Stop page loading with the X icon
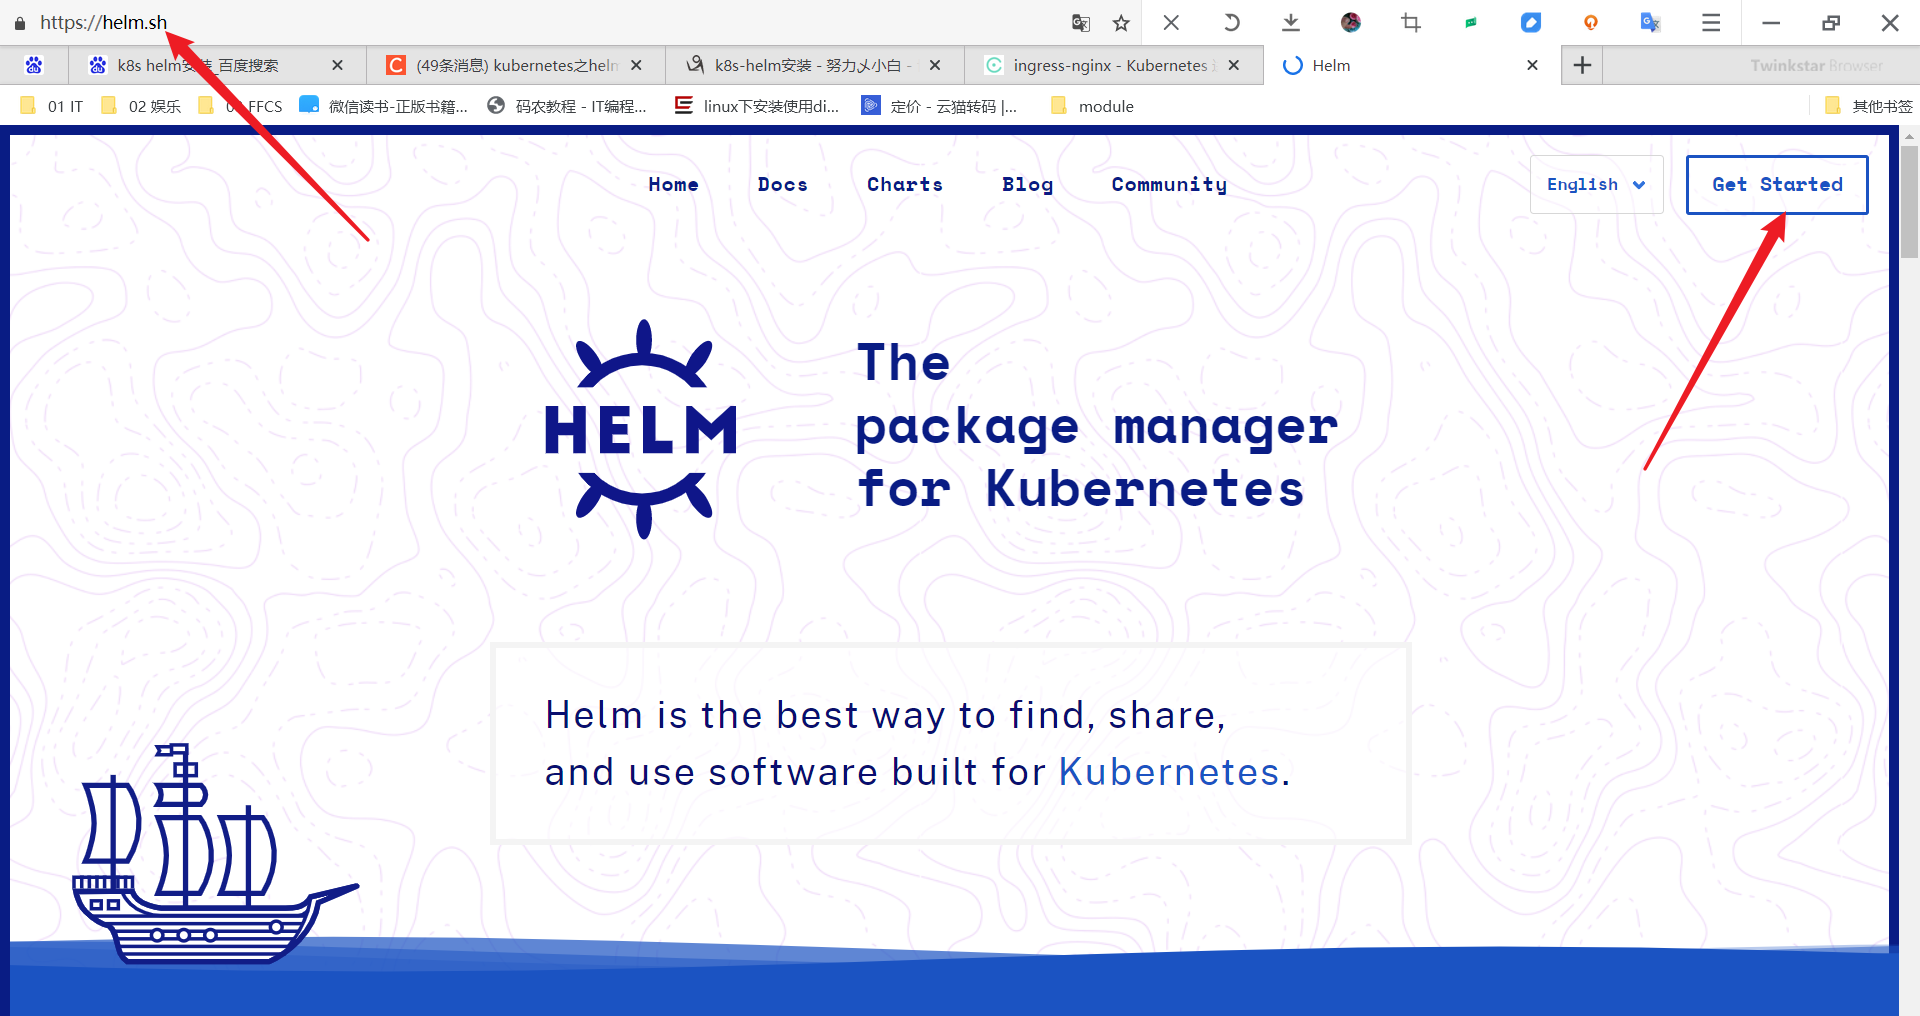 pos(1171,22)
